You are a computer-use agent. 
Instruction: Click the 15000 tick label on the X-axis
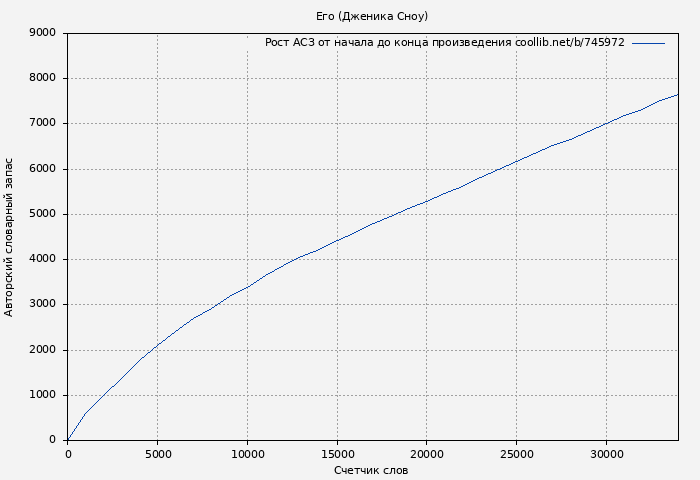(x=337, y=453)
